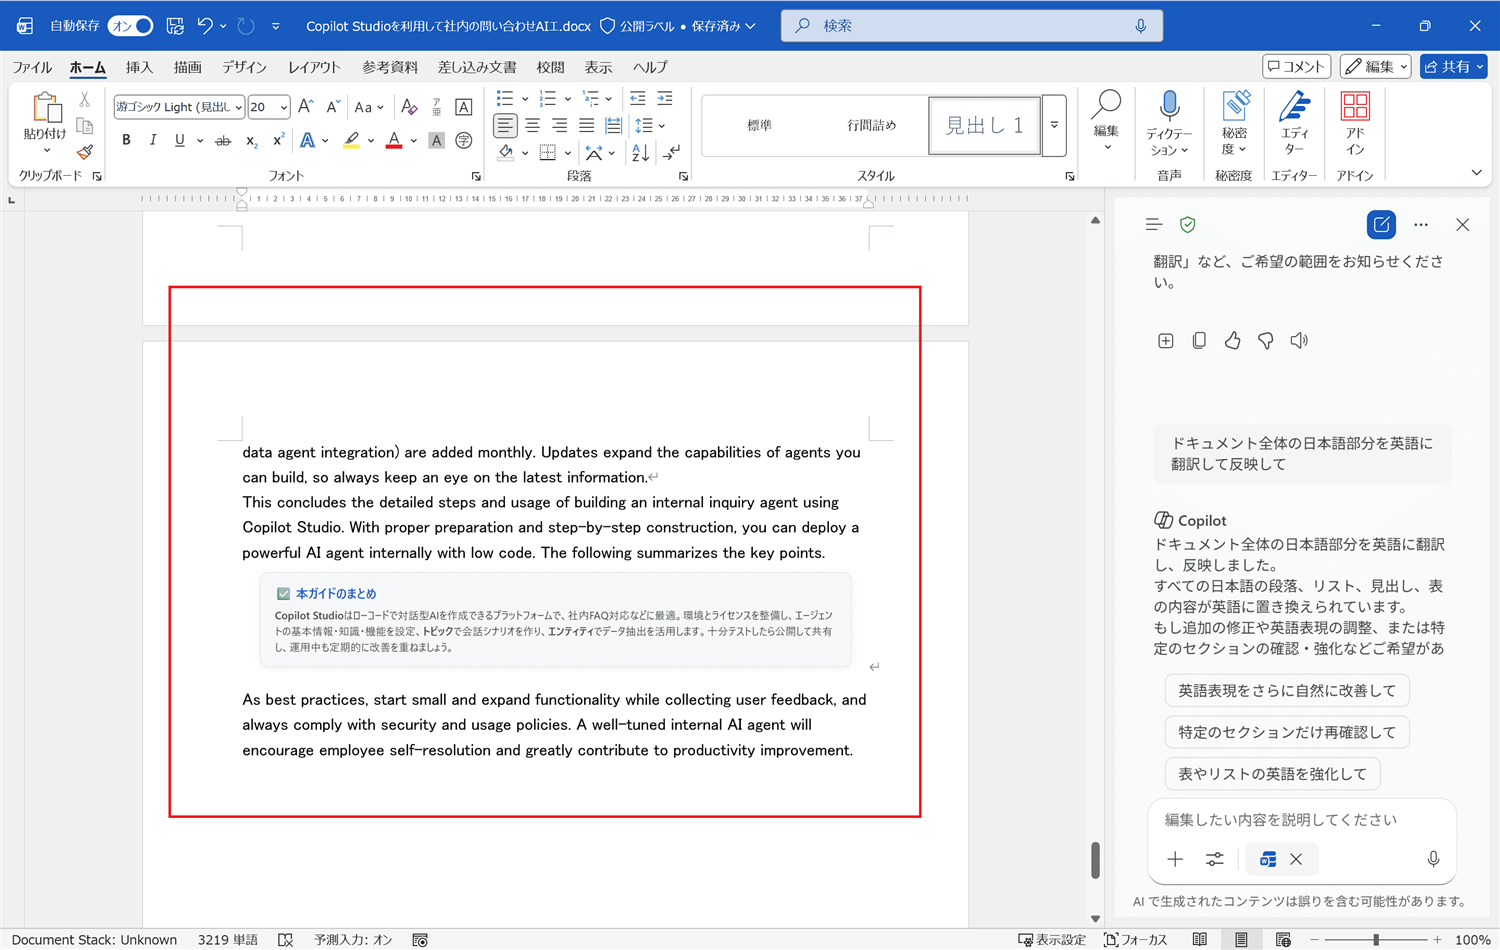Click the Increase Font Size icon
Image resolution: width=1500 pixels, height=950 pixels.
click(306, 107)
